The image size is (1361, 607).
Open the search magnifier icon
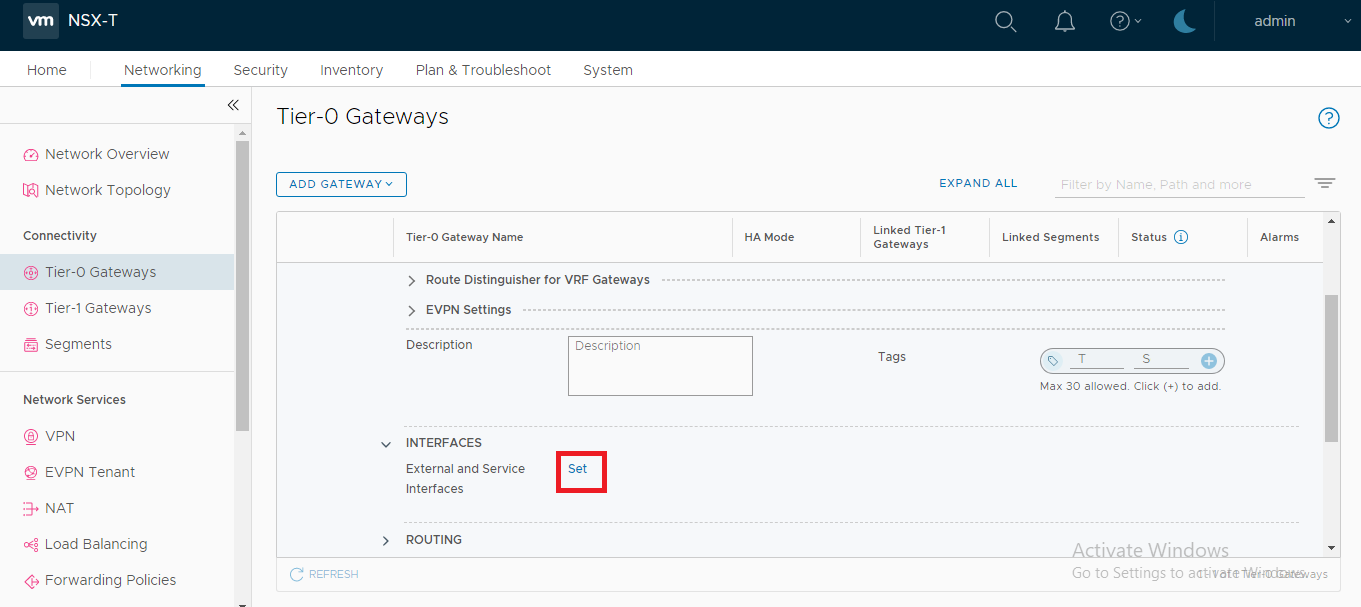pyautogui.click(x=1006, y=21)
